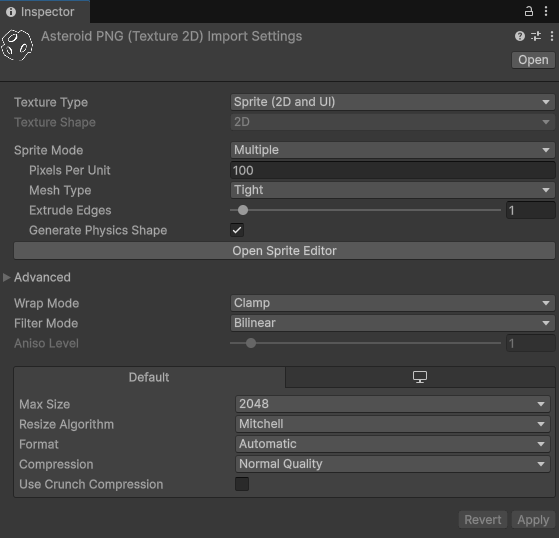Click the Open button
559x538 pixels.
[x=533, y=60]
